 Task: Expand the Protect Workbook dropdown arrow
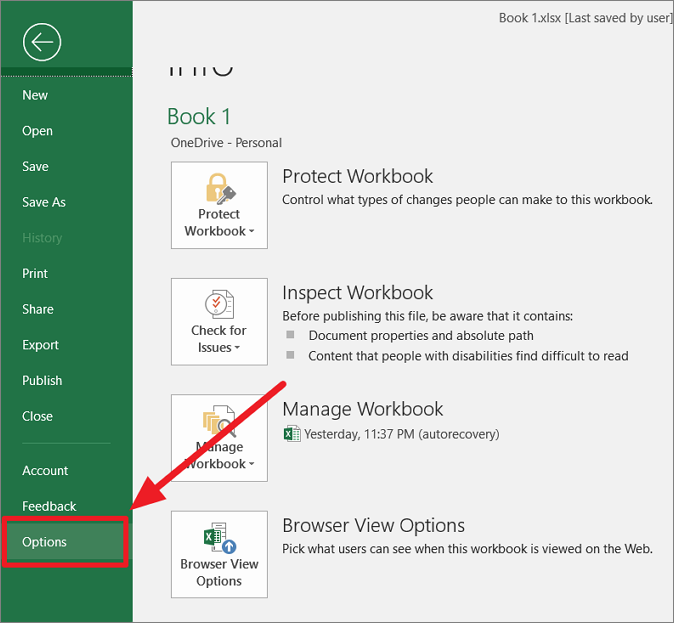(x=251, y=231)
